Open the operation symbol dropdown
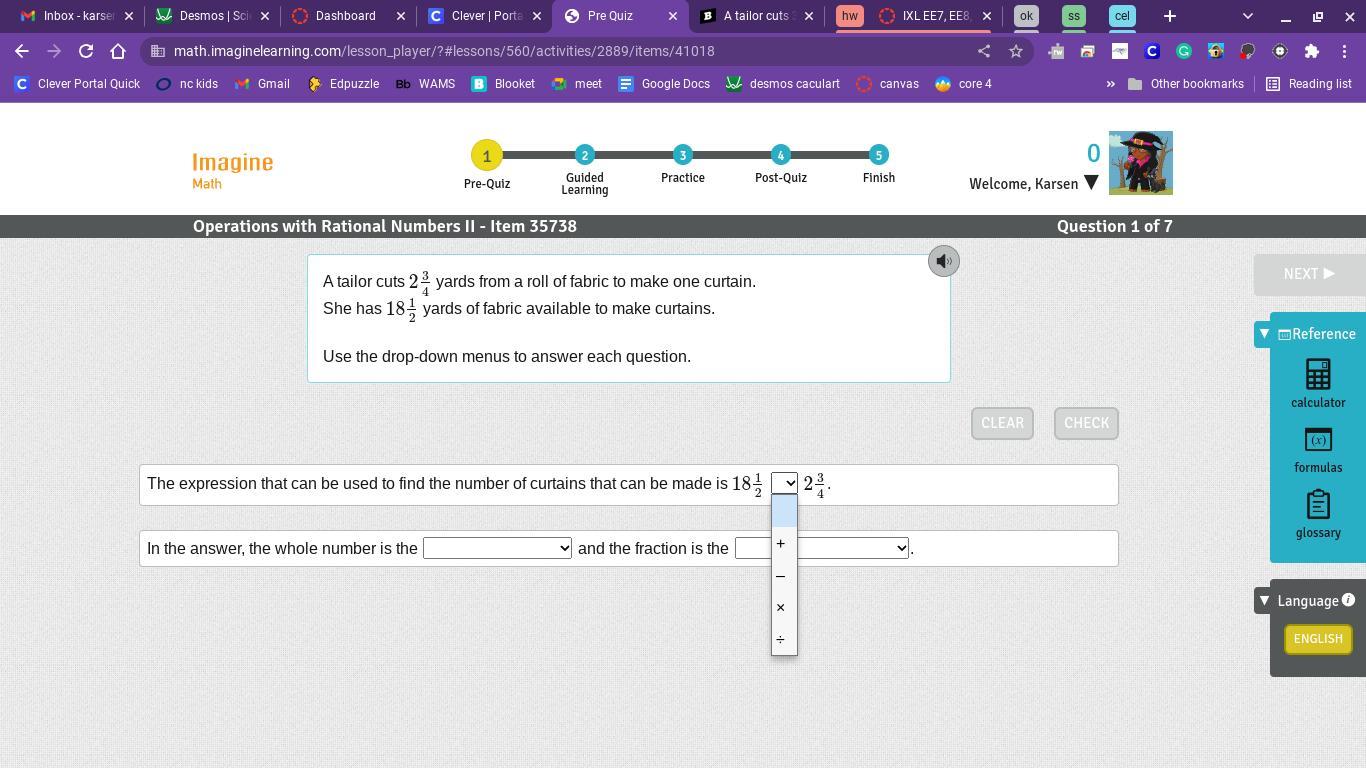The height and width of the screenshot is (768, 1366). pos(784,483)
